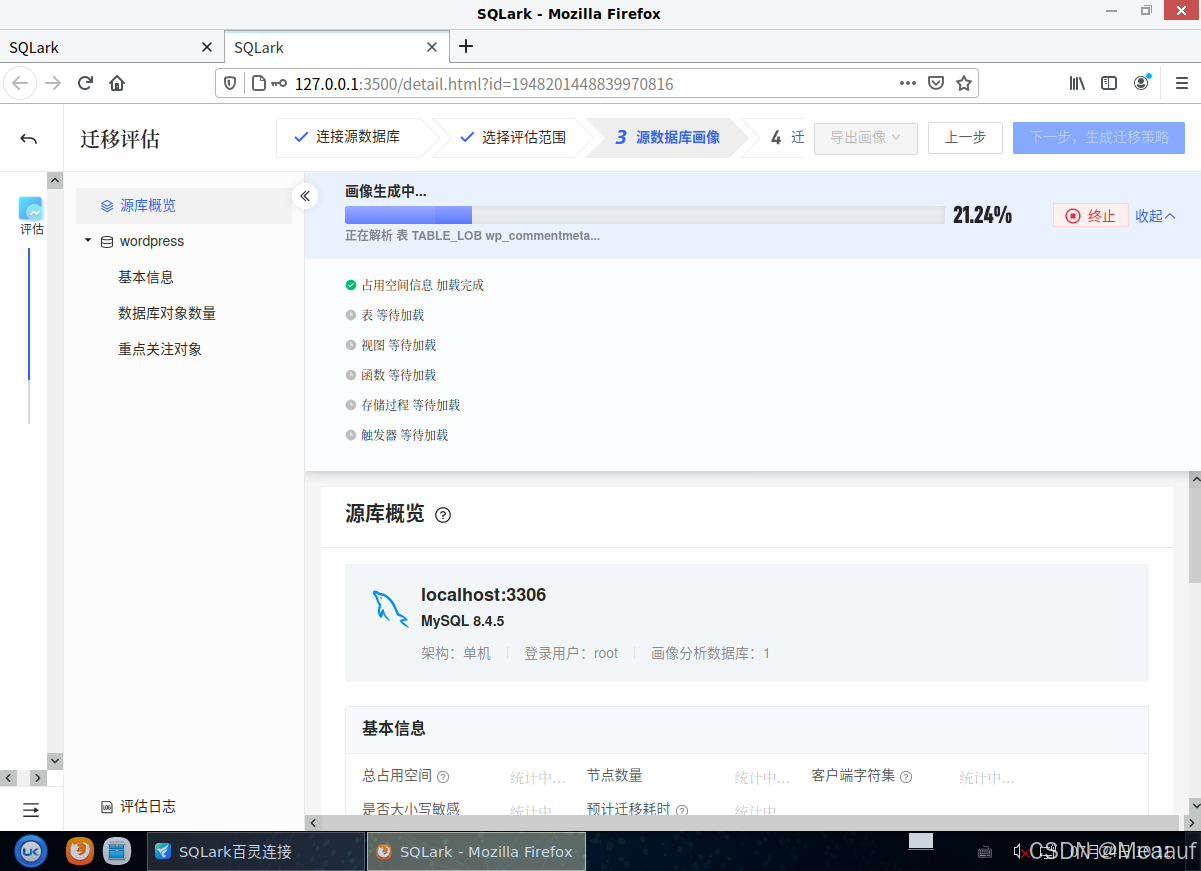Open the page actions three-dot menu
This screenshot has width=1201, height=871.
(x=907, y=83)
